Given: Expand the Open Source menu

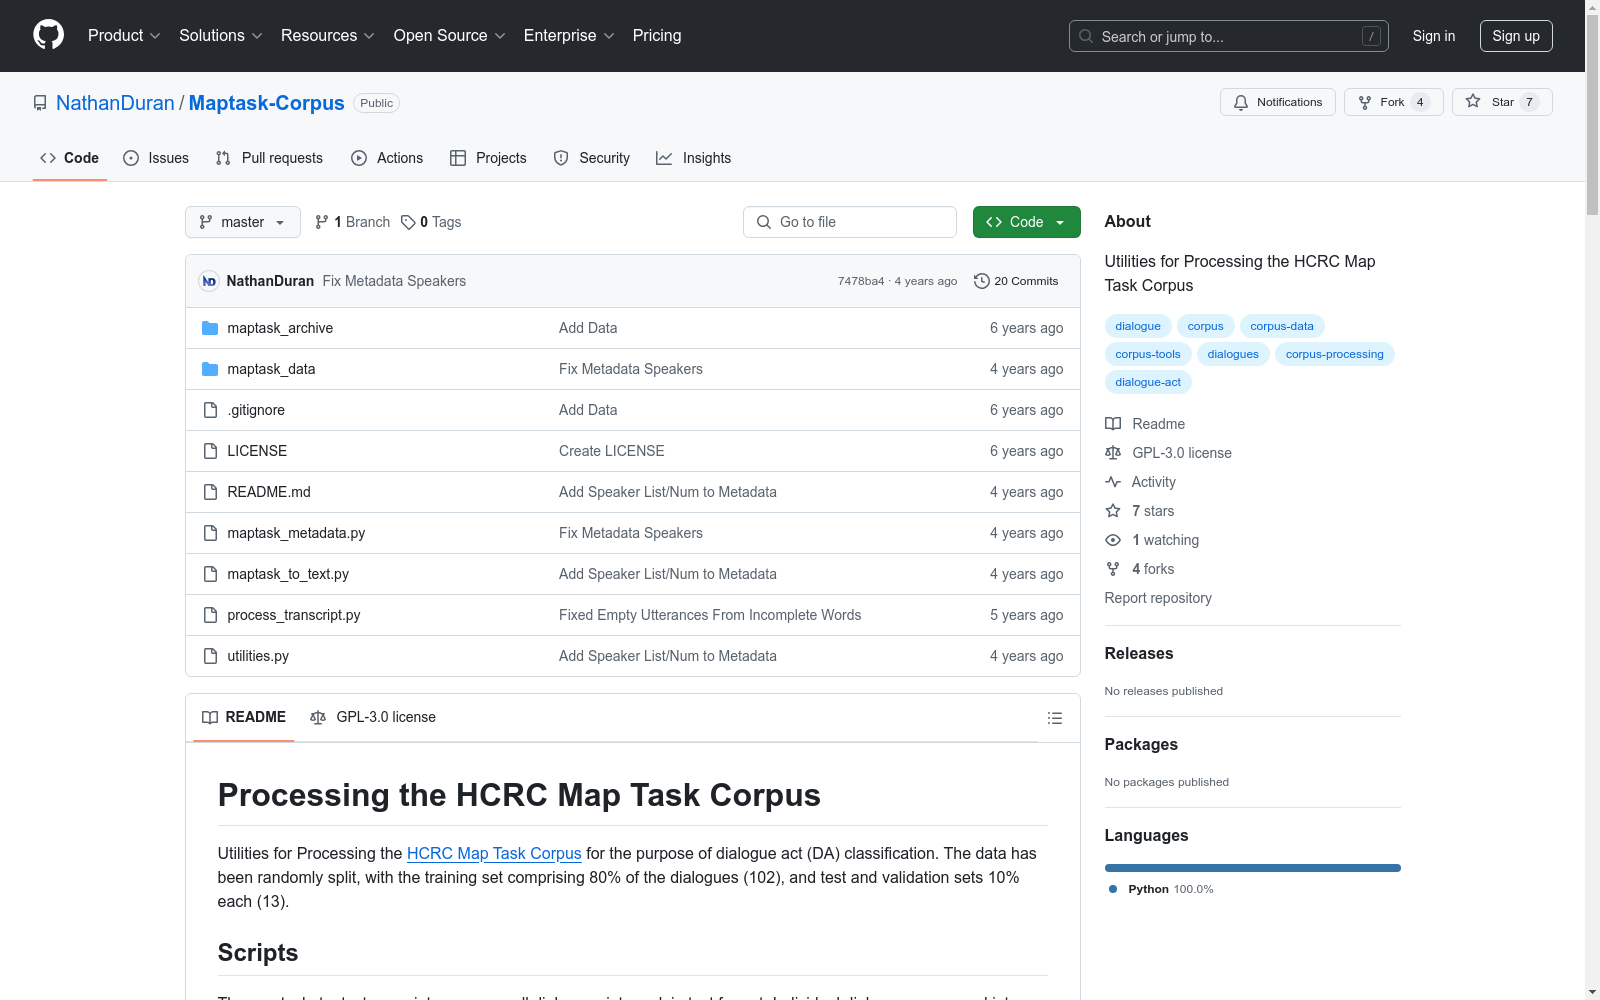Looking at the screenshot, I should (450, 36).
